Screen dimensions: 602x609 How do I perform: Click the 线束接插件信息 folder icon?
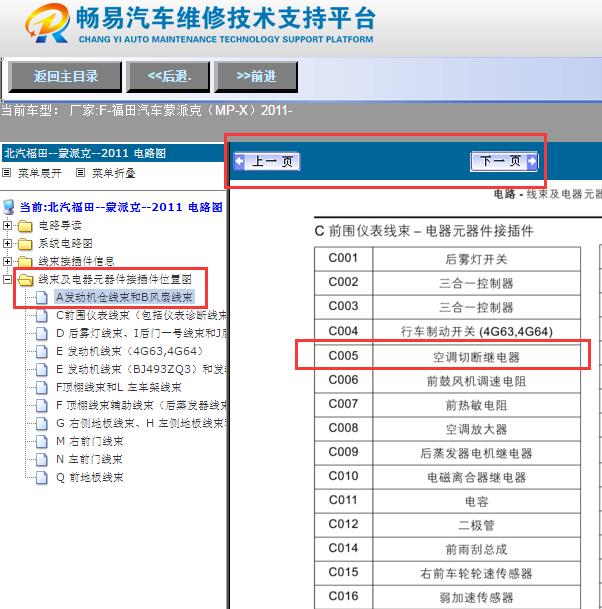click(x=25, y=261)
